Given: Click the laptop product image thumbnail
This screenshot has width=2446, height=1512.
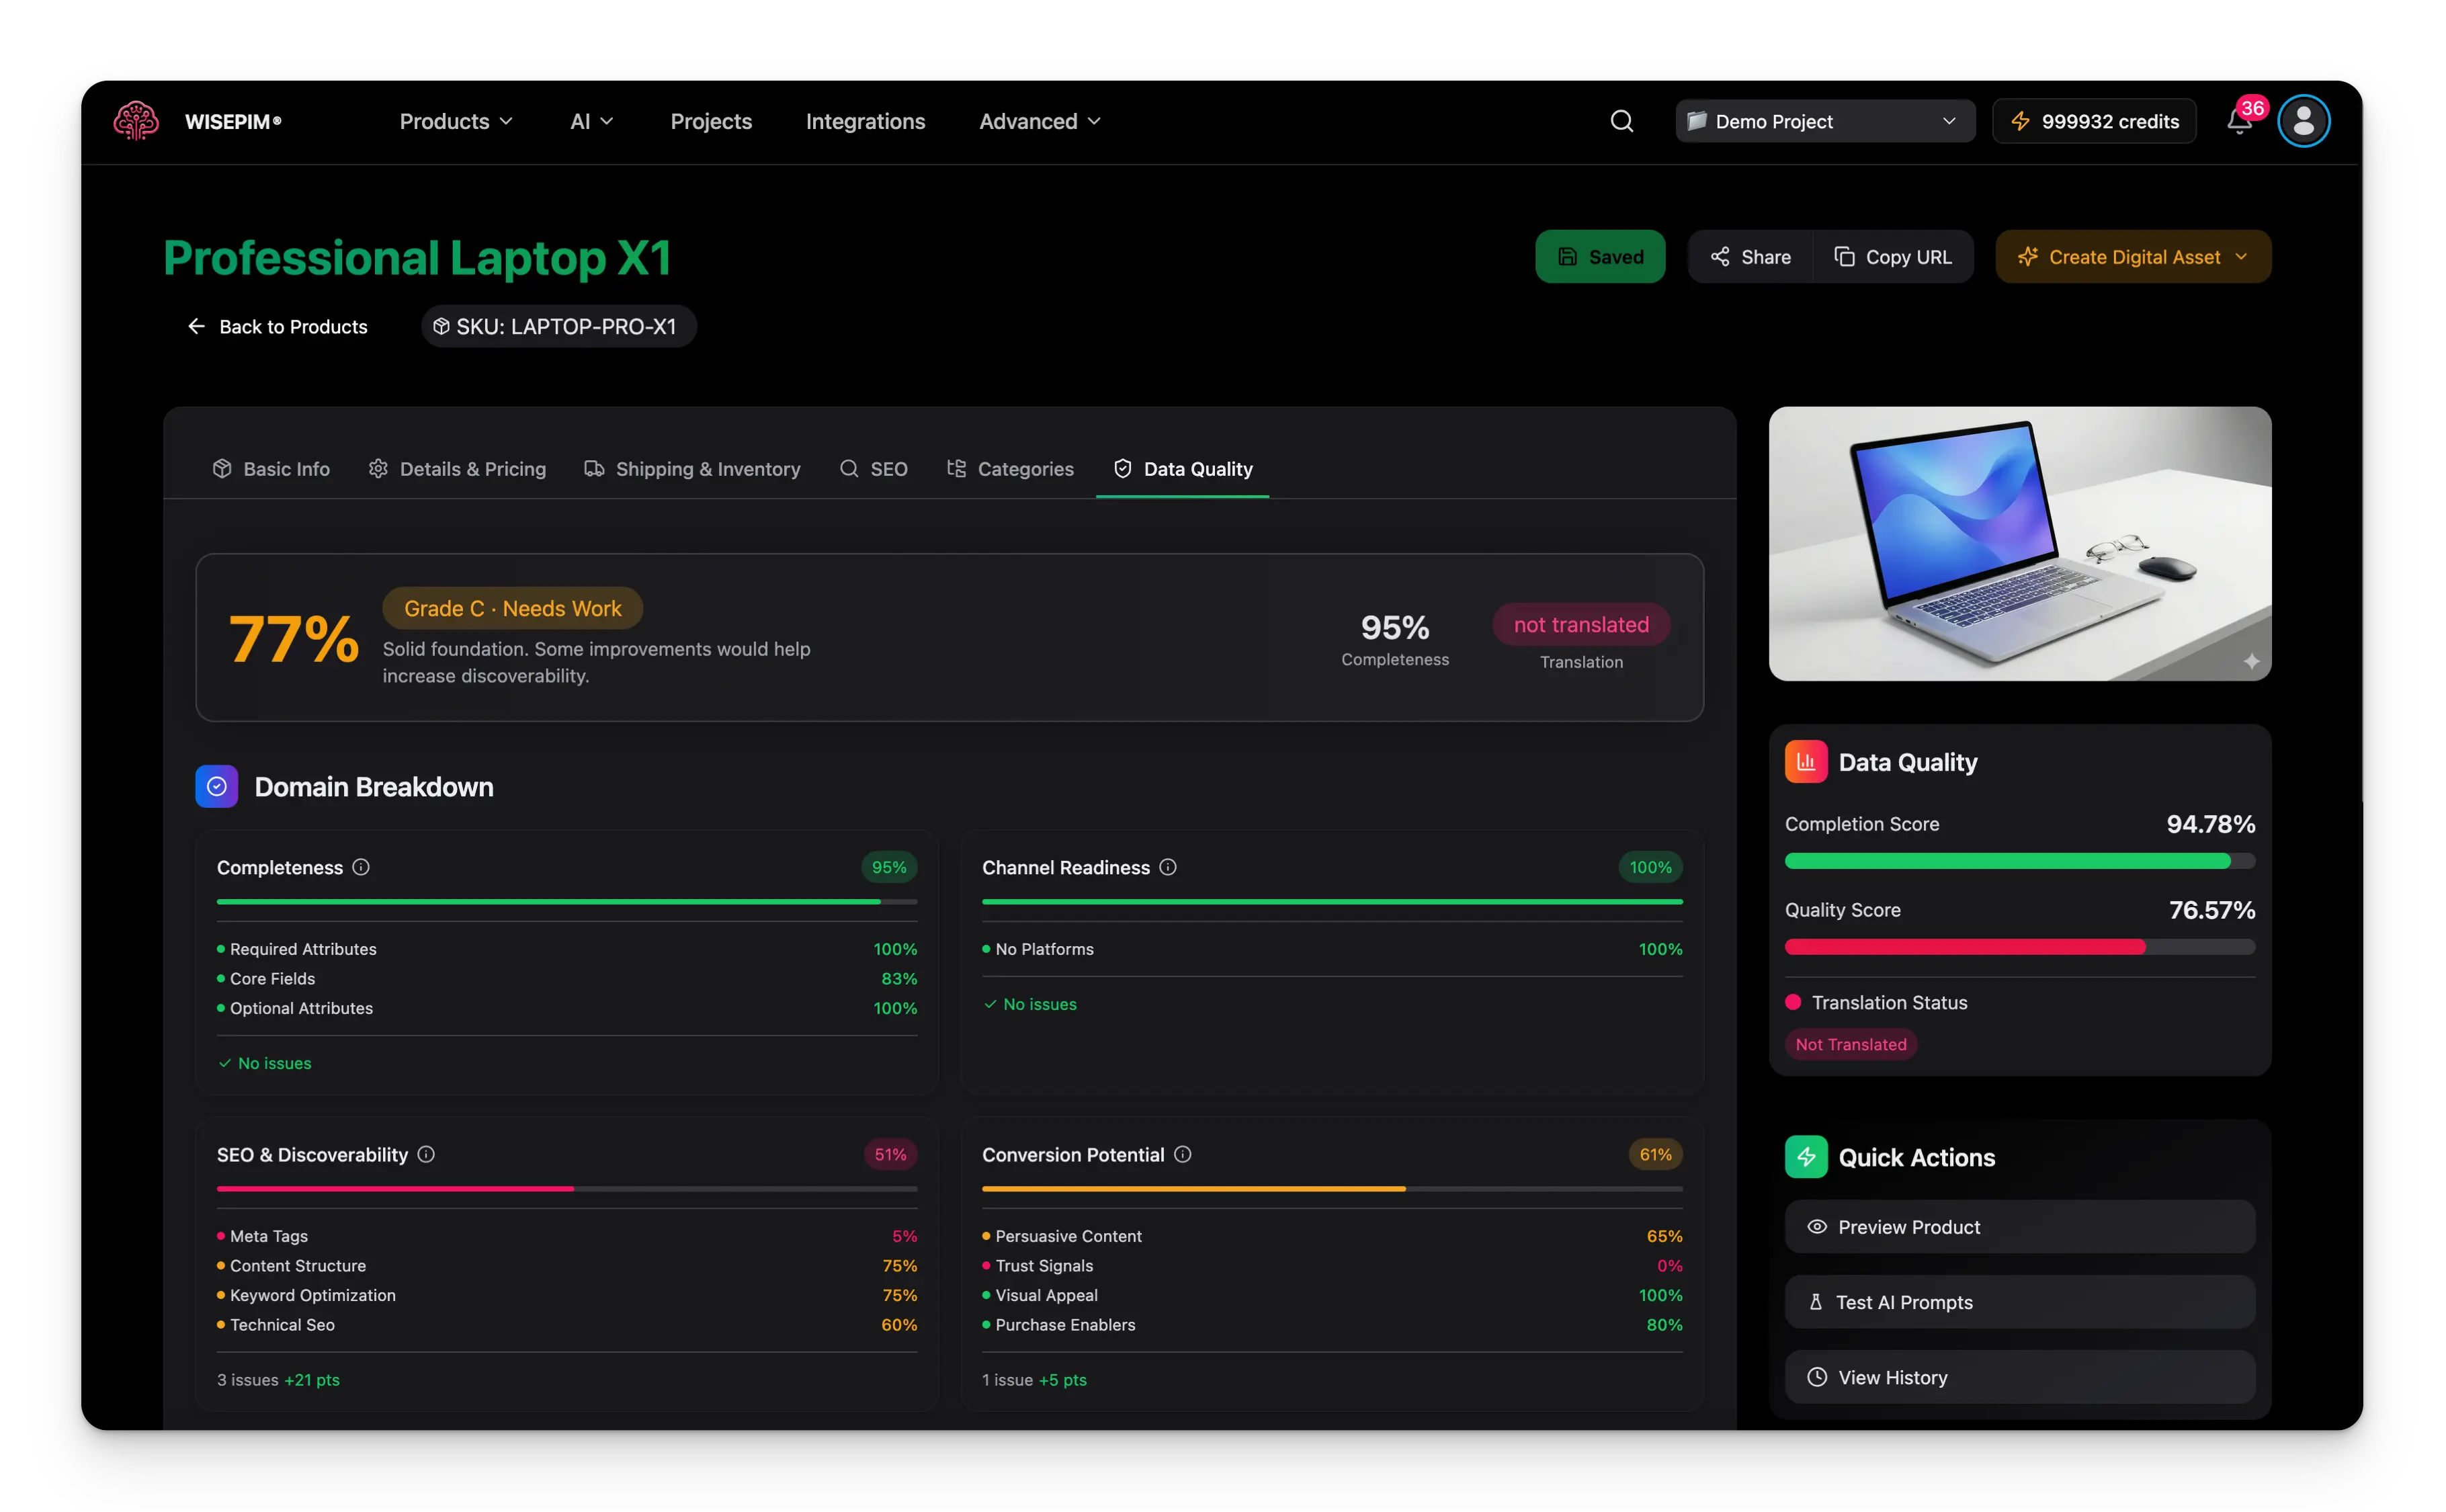Looking at the screenshot, I should tap(2019, 543).
